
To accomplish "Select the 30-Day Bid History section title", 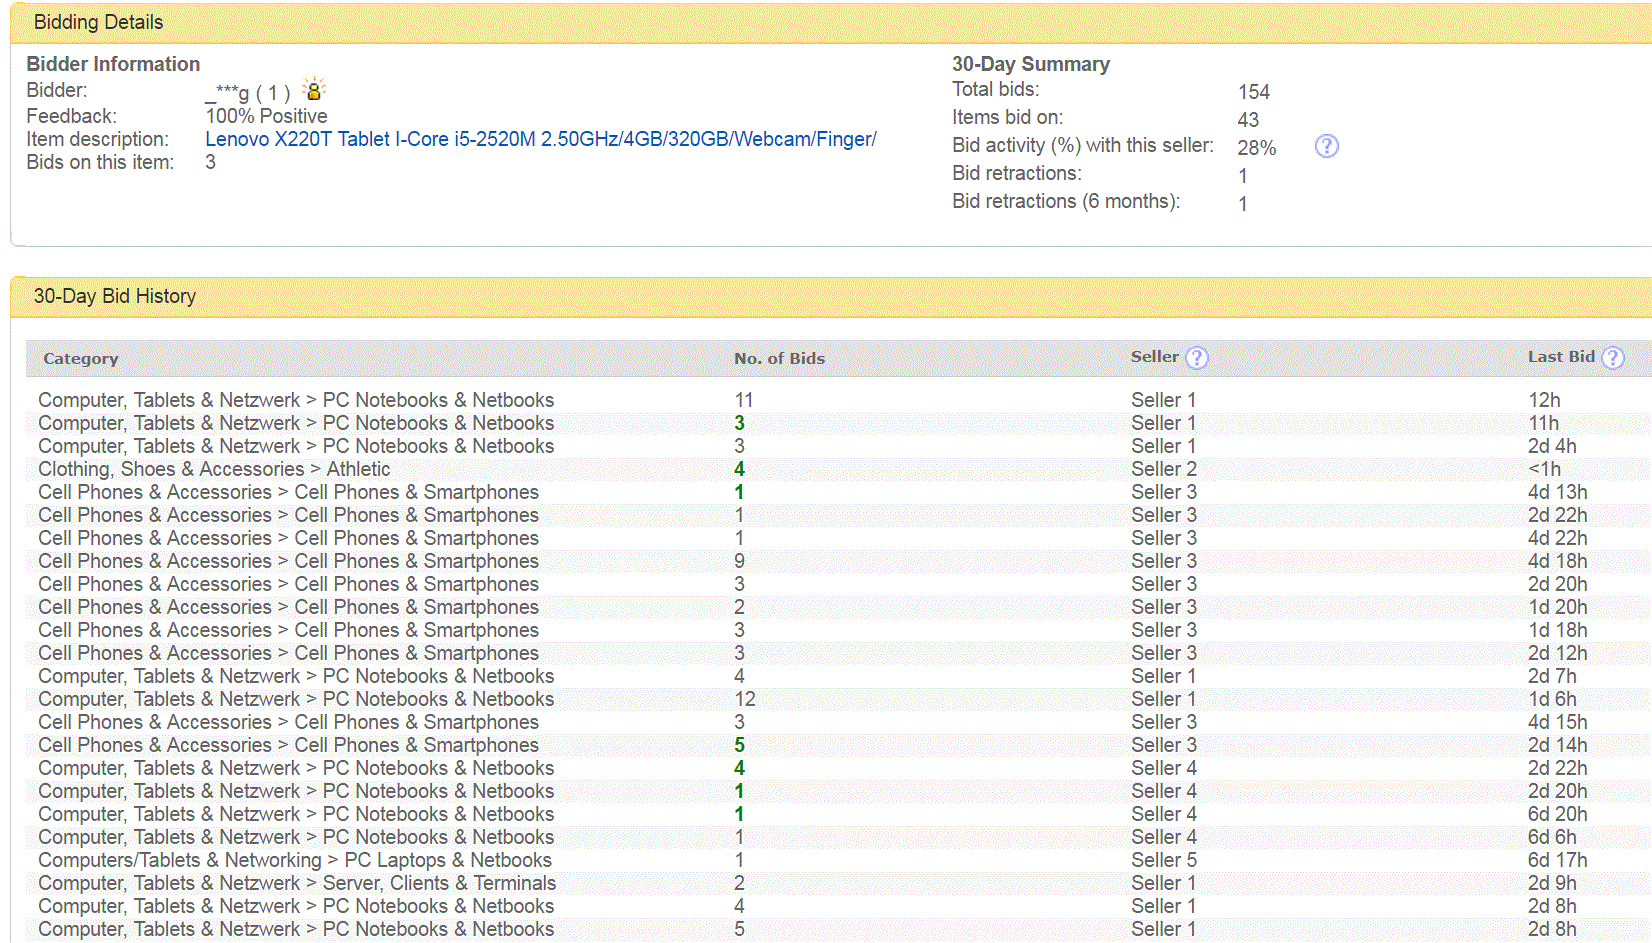I will pyautogui.click(x=115, y=296).
